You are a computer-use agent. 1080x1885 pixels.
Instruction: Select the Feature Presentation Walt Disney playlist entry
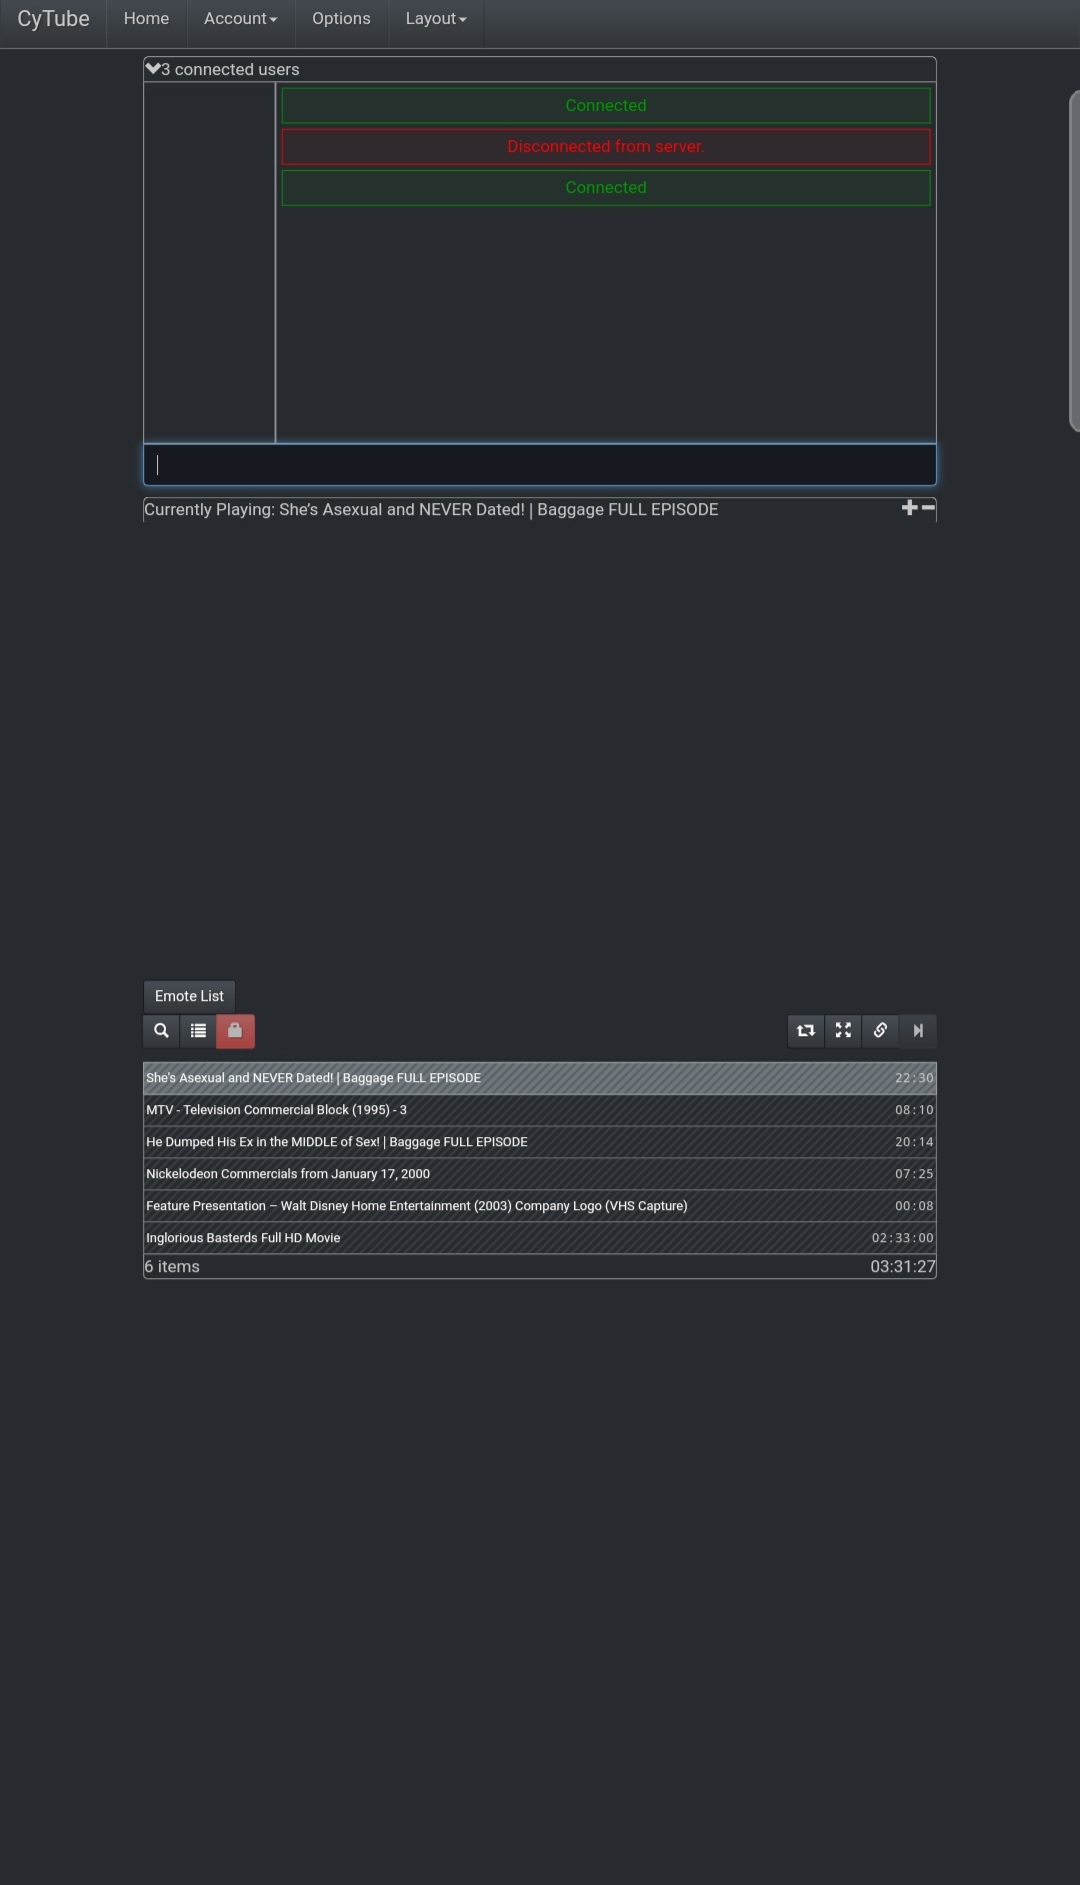540,1206
